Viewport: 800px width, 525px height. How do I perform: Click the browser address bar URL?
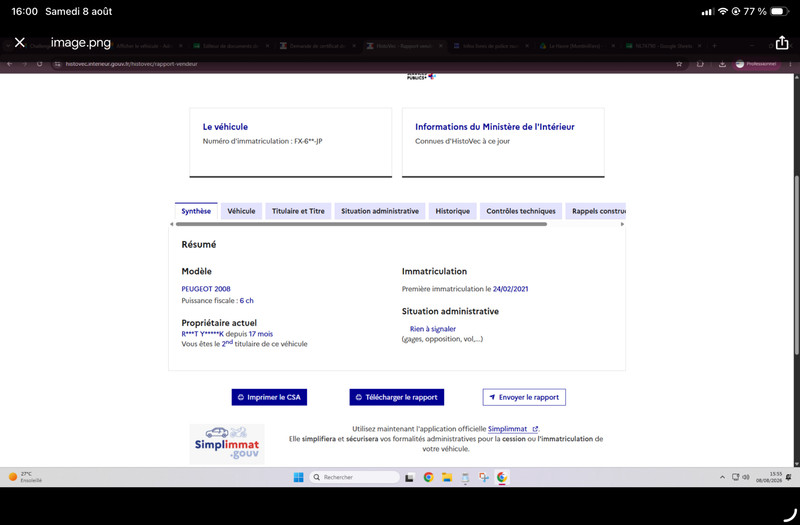click(x=131, y=64)
